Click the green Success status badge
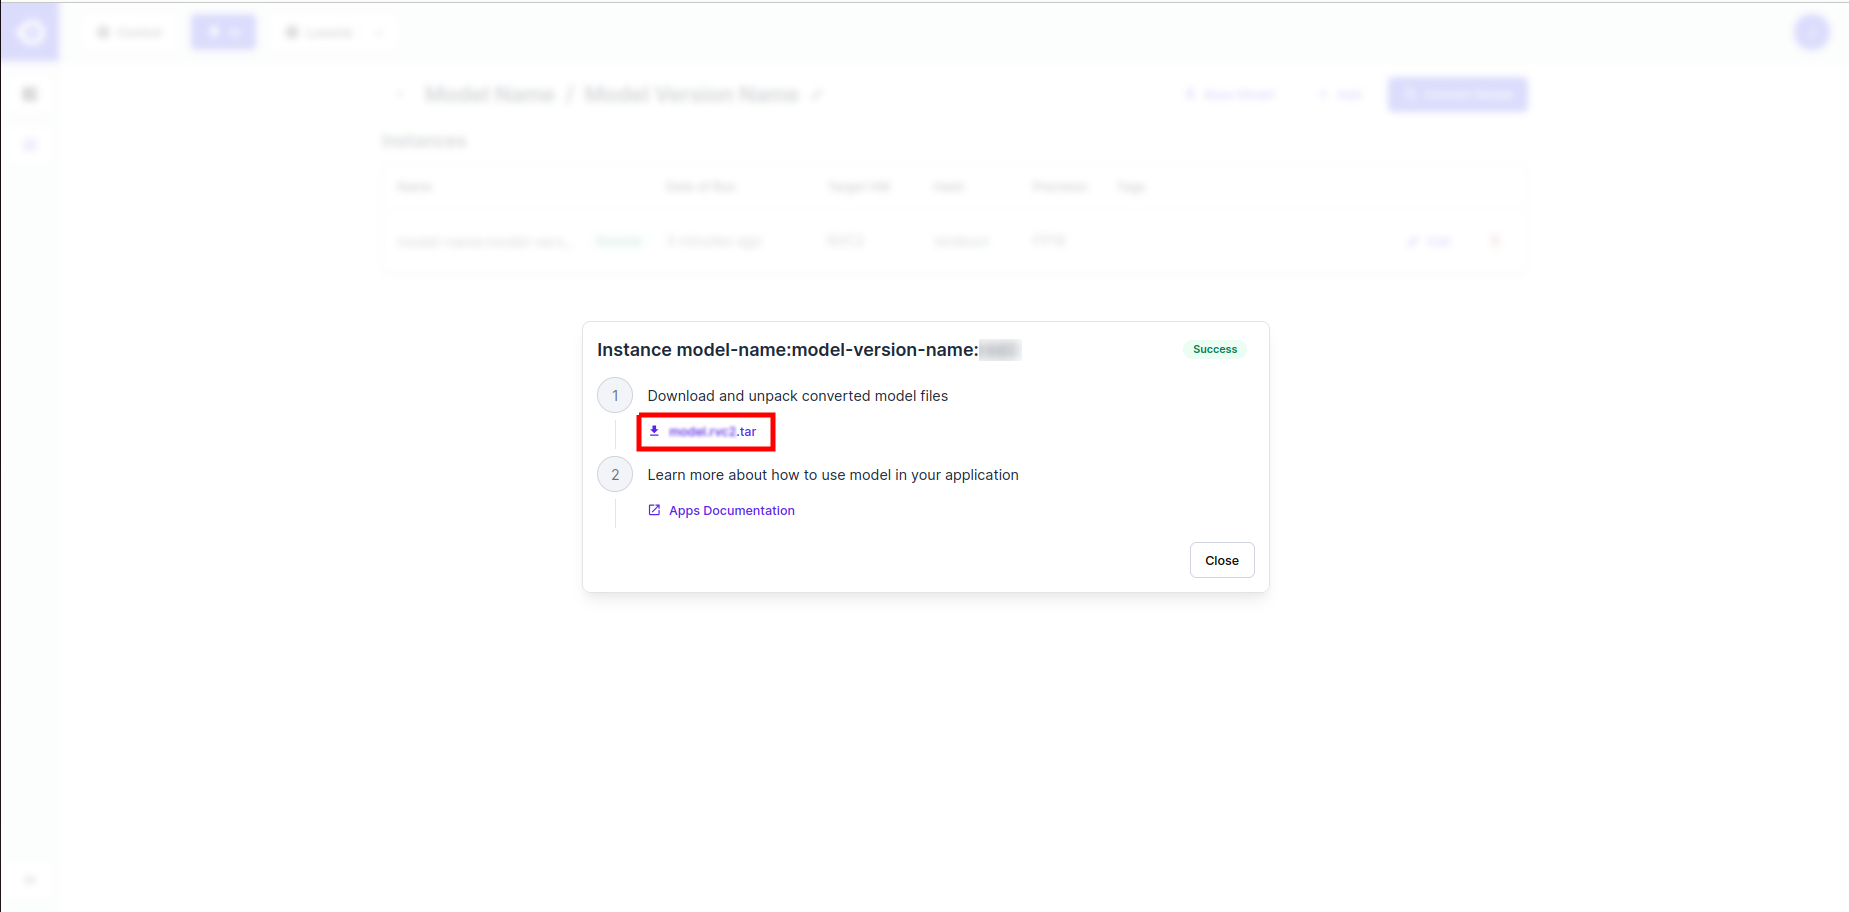 pos(1215,349)
